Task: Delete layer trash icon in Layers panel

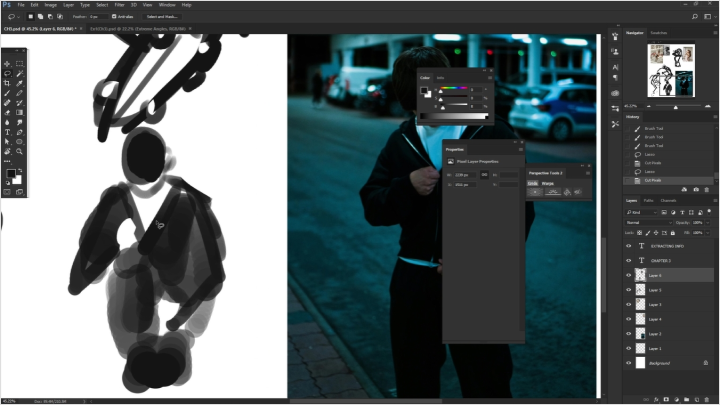Action: point(707,399)
